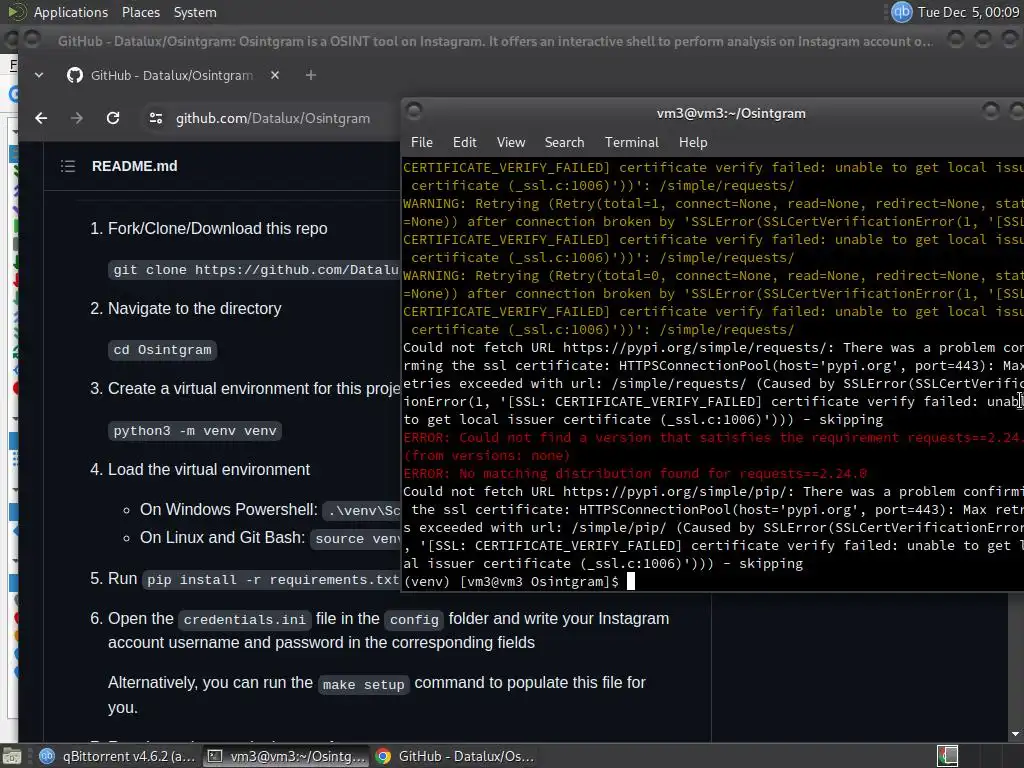This screenshot has width=1024, height=768.
Task: Open the Terminal menu in terminal window
Action: 632,142
